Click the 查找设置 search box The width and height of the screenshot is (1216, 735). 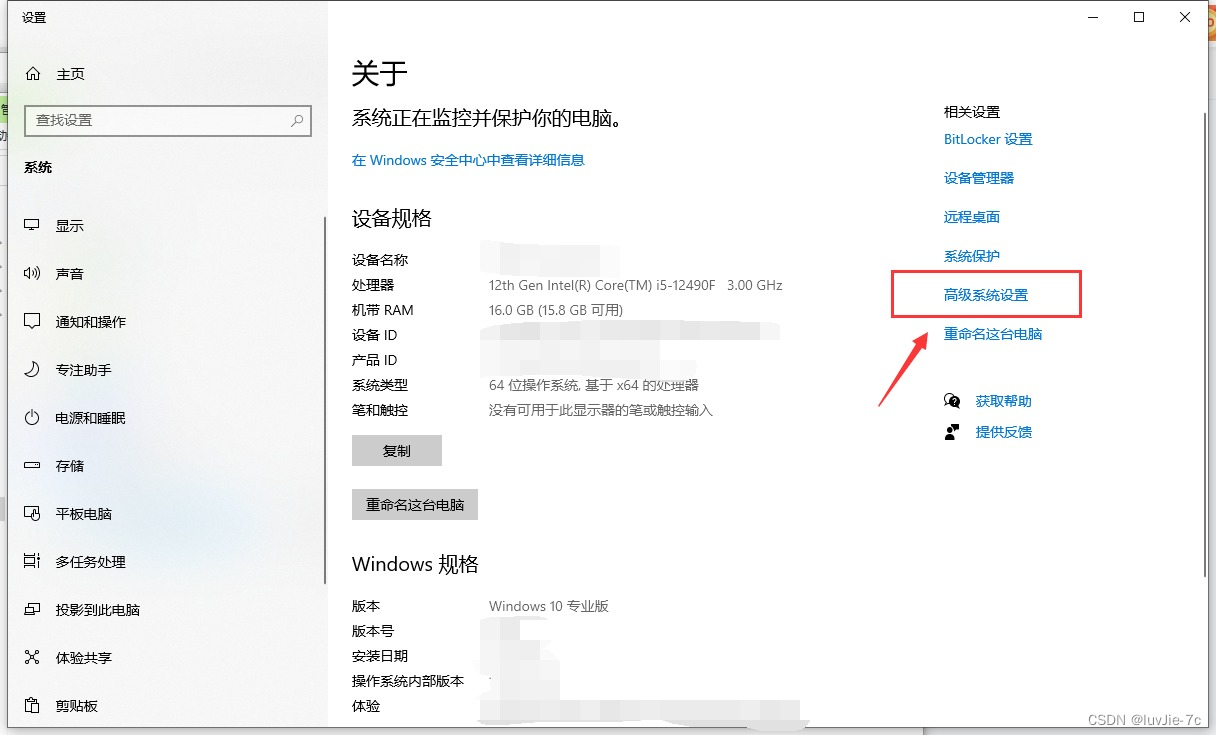[x=167, y=120]
